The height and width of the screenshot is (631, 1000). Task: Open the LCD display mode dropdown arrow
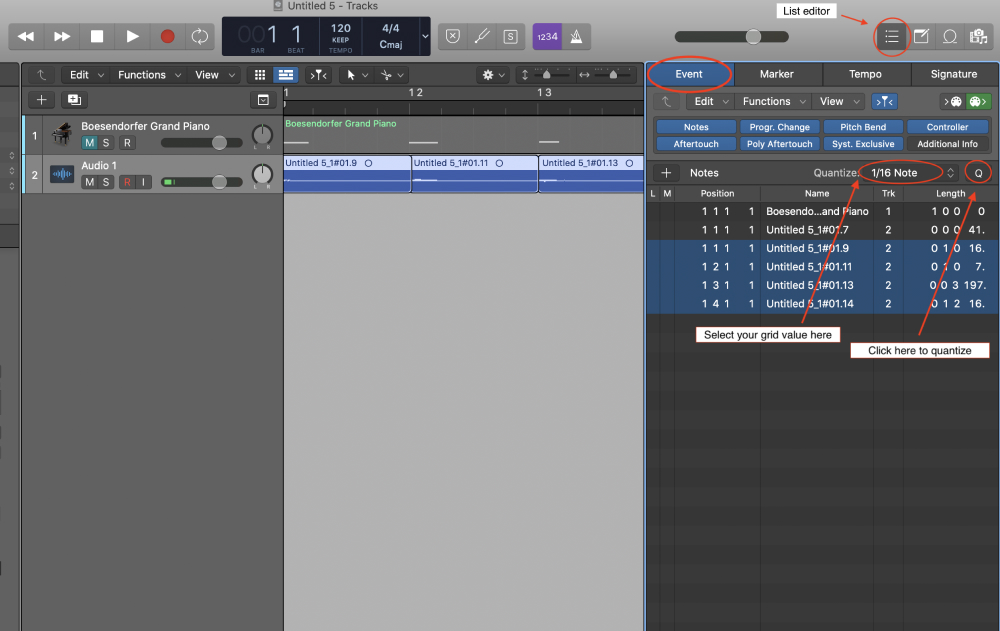coord(425,36)
